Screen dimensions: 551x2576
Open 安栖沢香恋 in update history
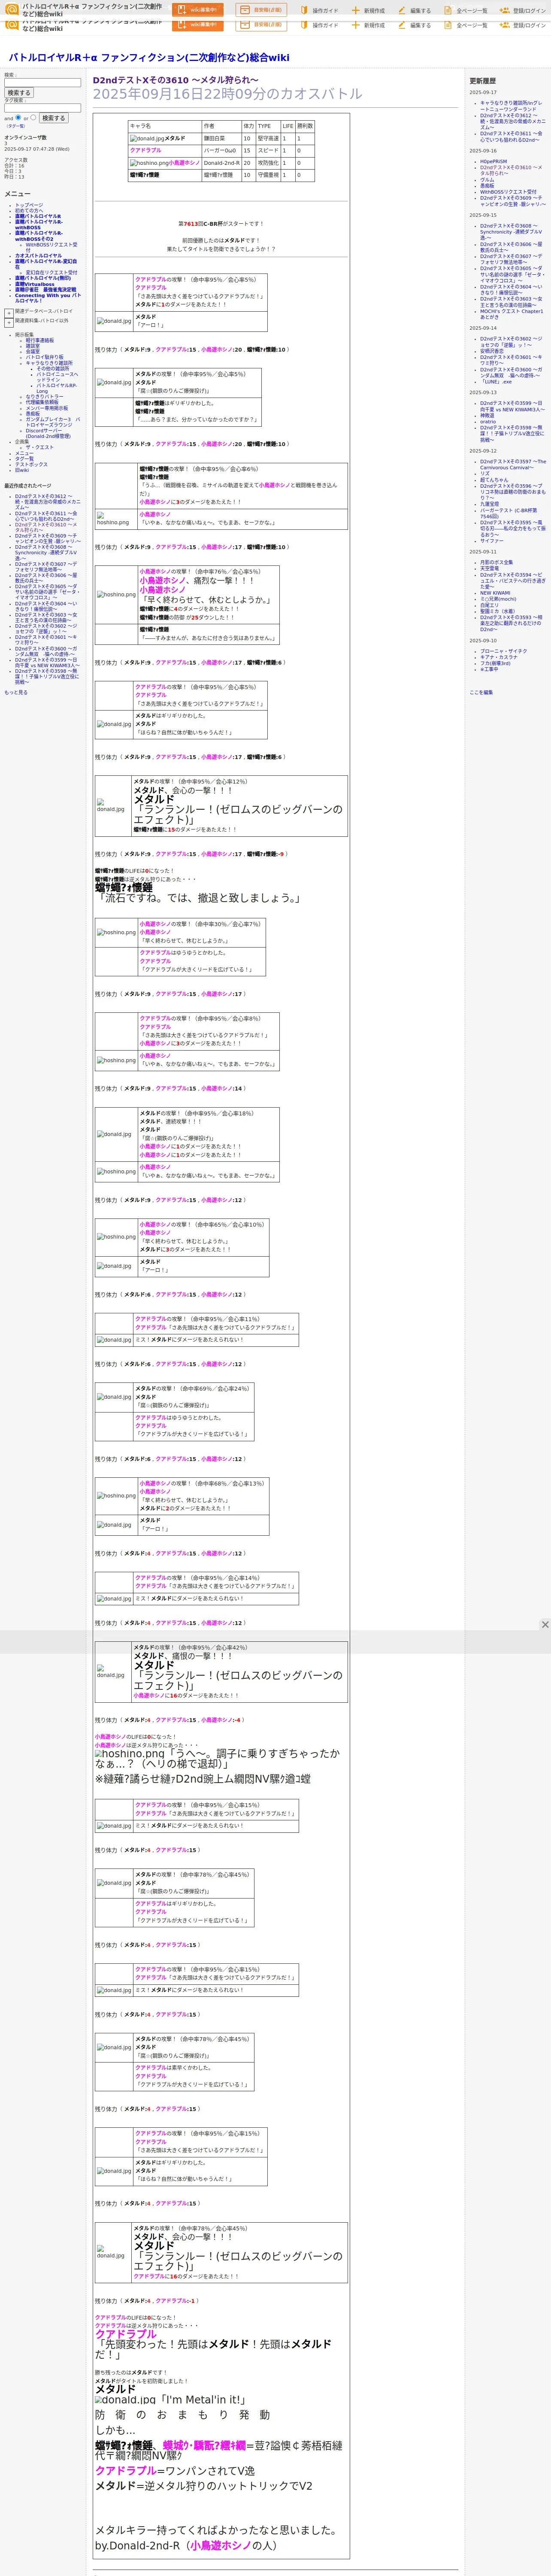(492, 351)
